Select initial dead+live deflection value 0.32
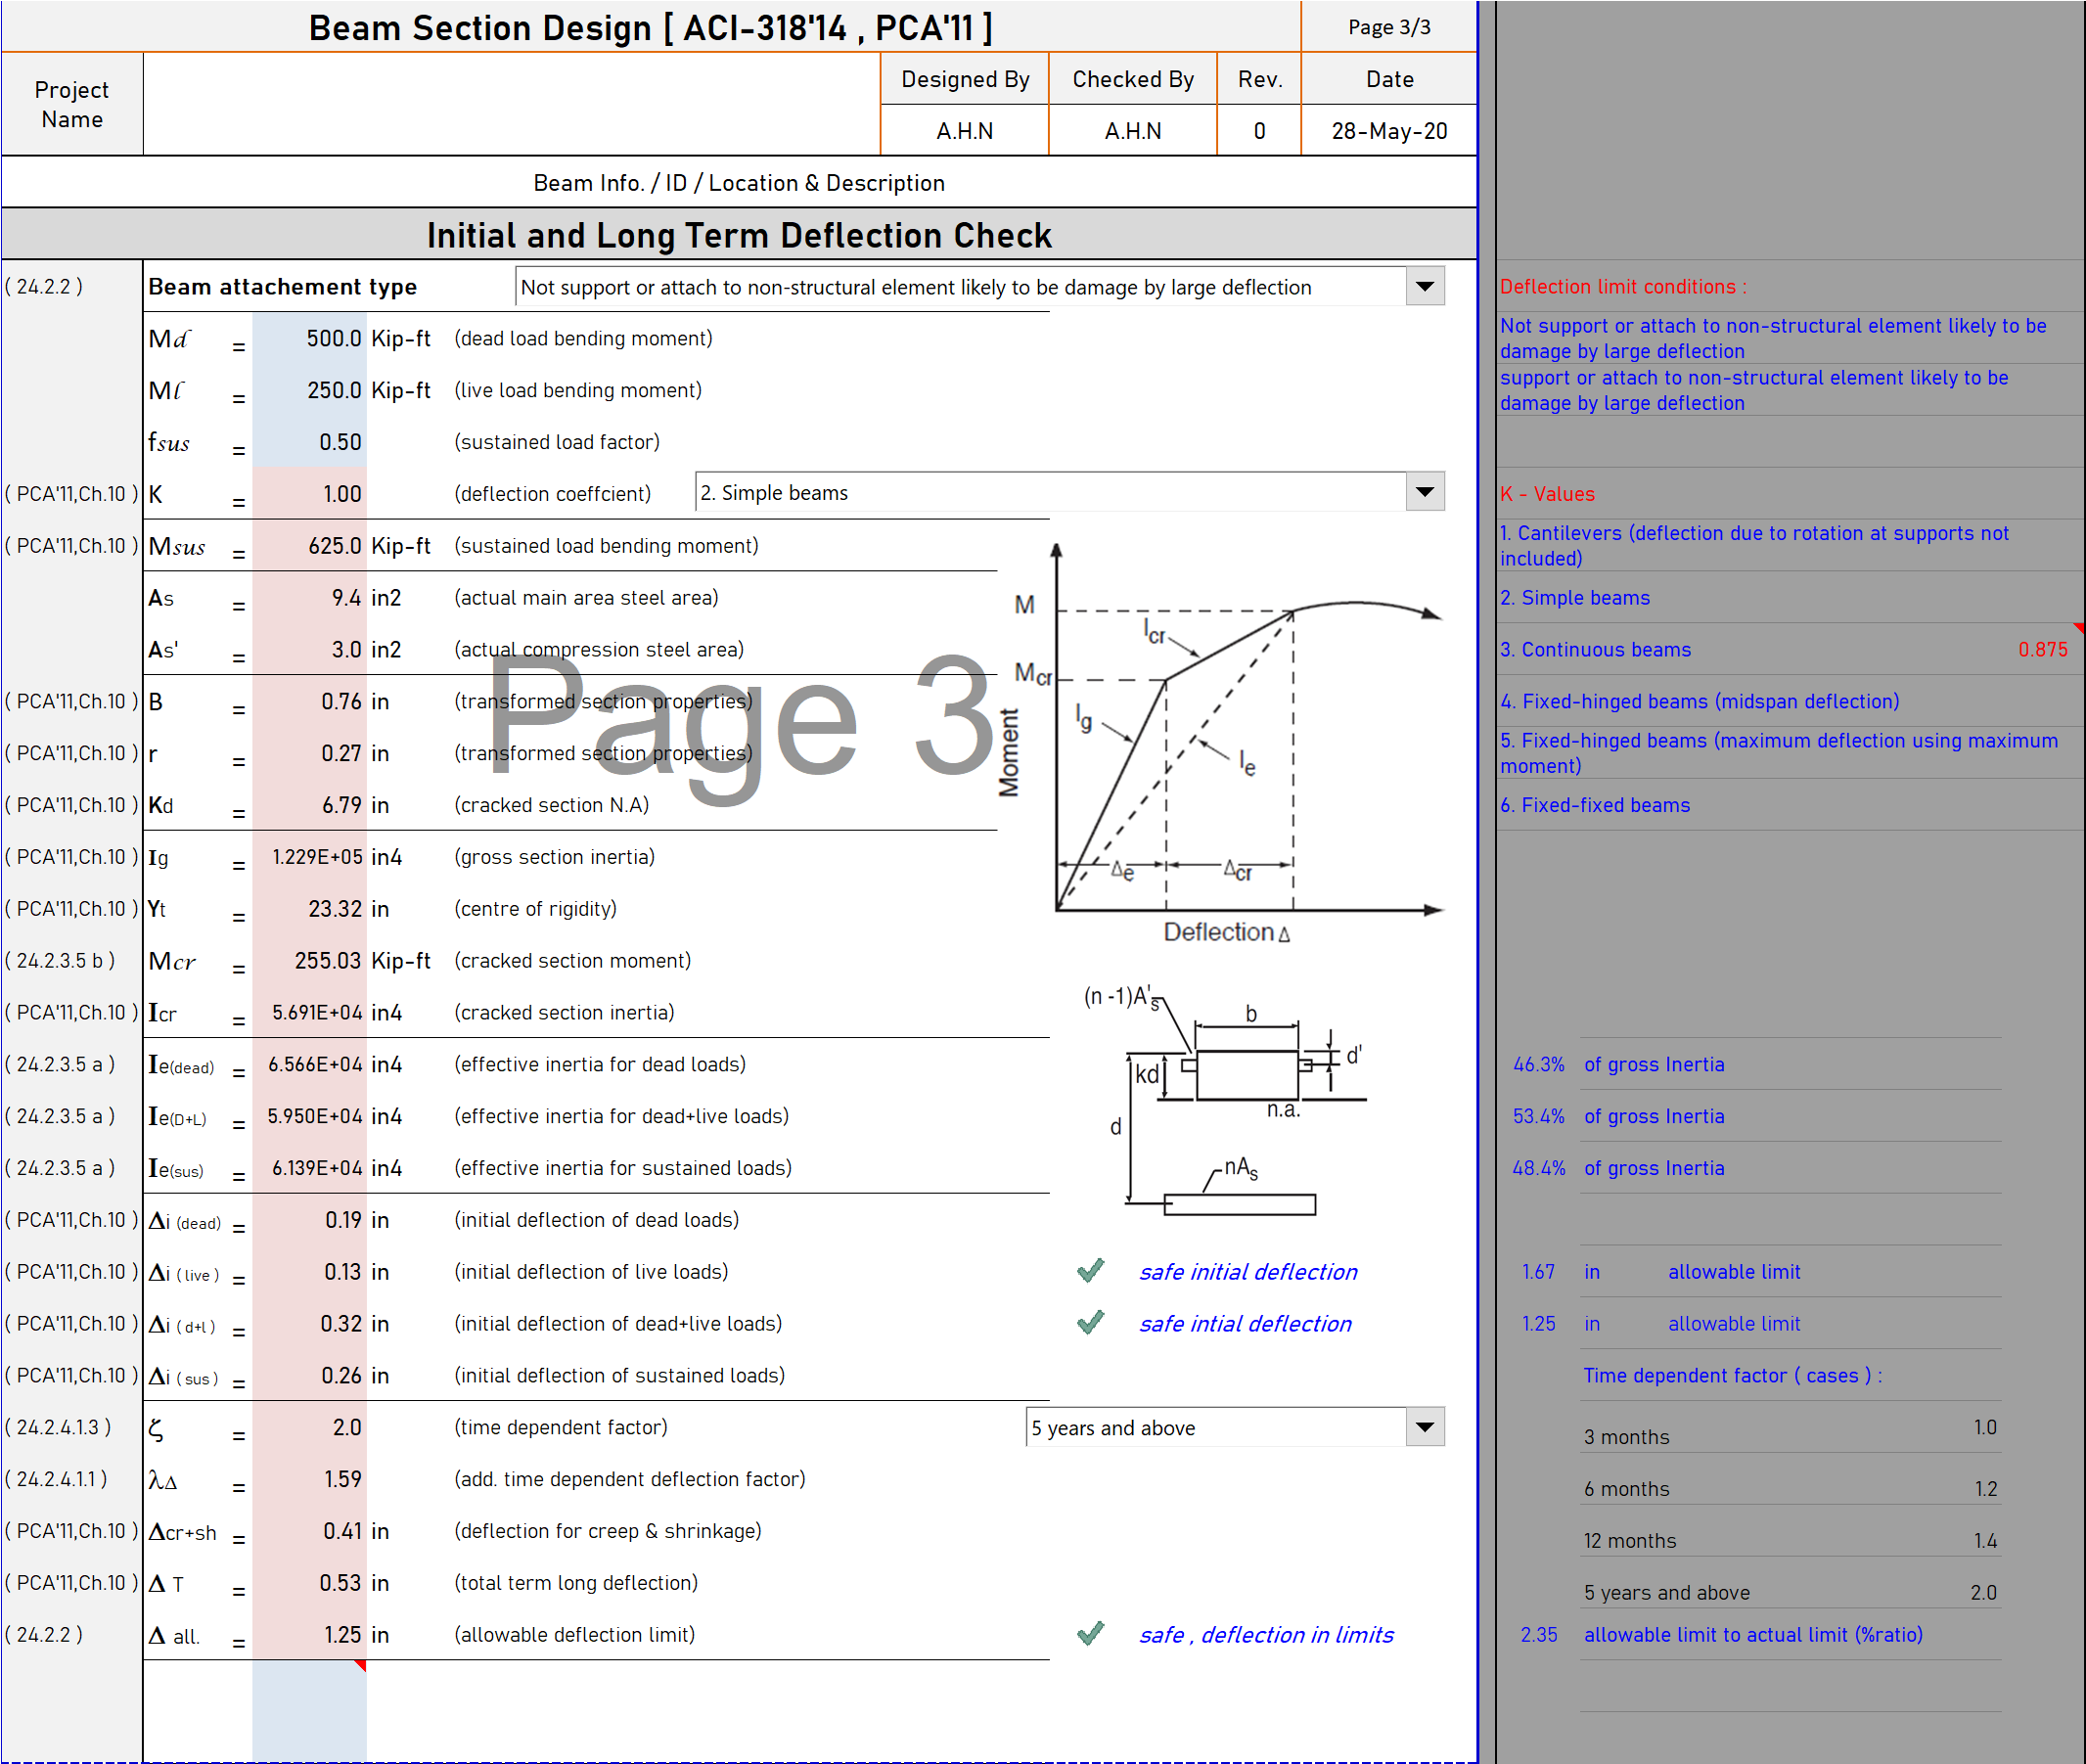2086x1764 pixels. (309, 1324)
